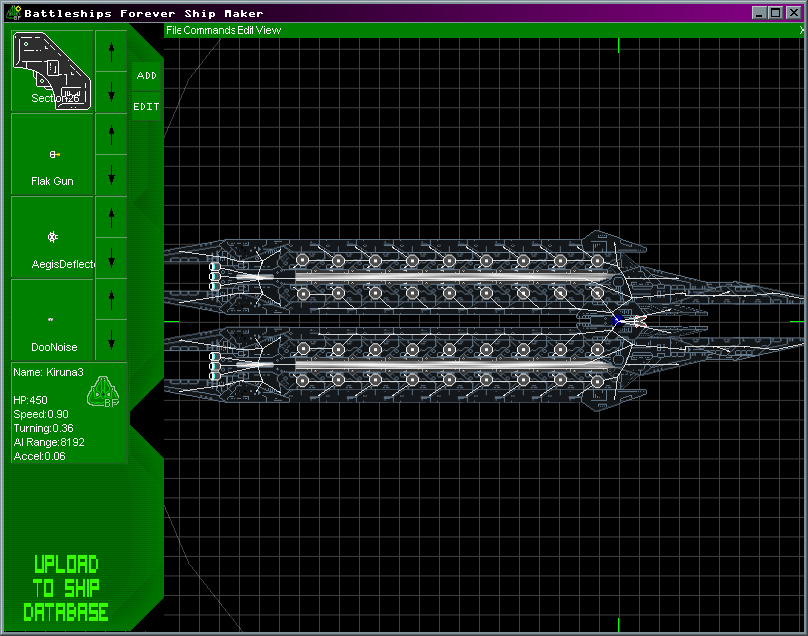Click the ship name Kiruna3
The height and width of the screenshot is (636, 808).
pyautogui.click(x=48, y=372)
